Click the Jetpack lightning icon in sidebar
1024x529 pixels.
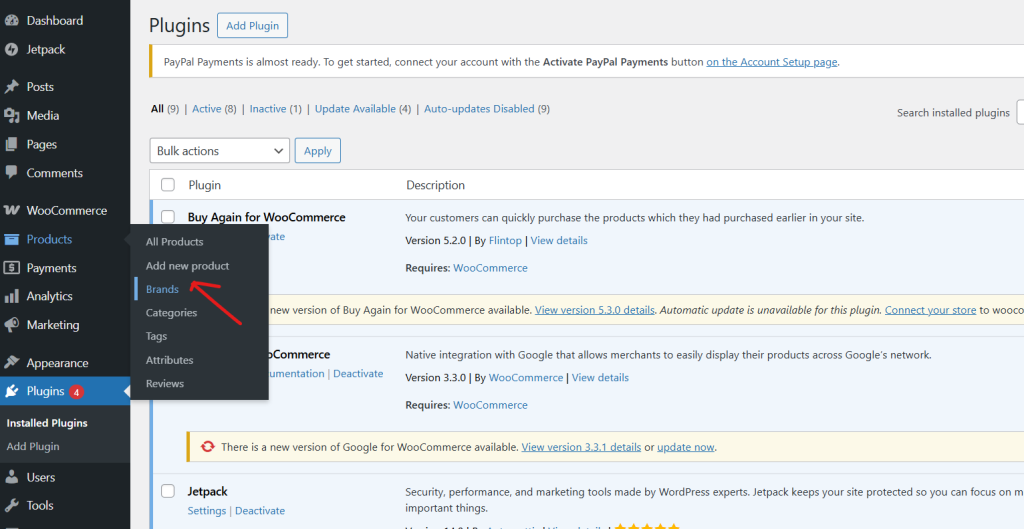(x=11, y=49)
